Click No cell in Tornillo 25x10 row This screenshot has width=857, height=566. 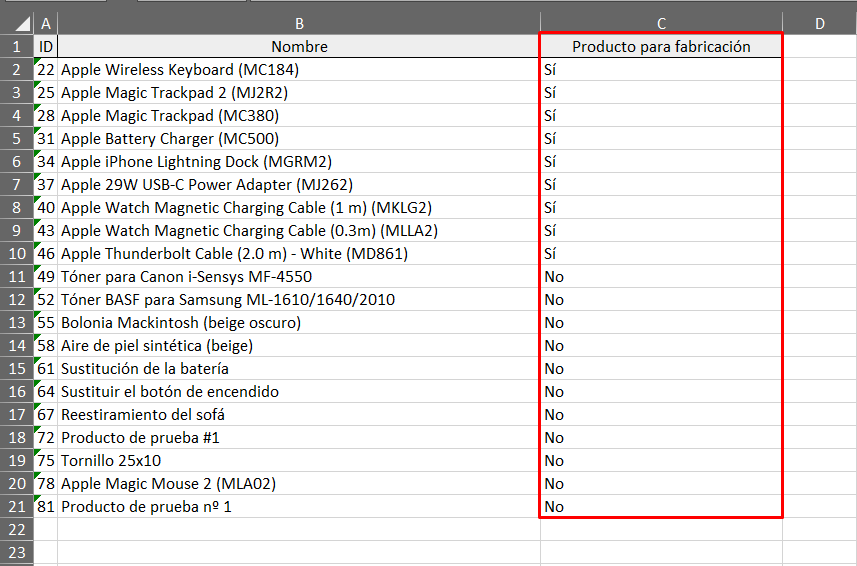661,461
